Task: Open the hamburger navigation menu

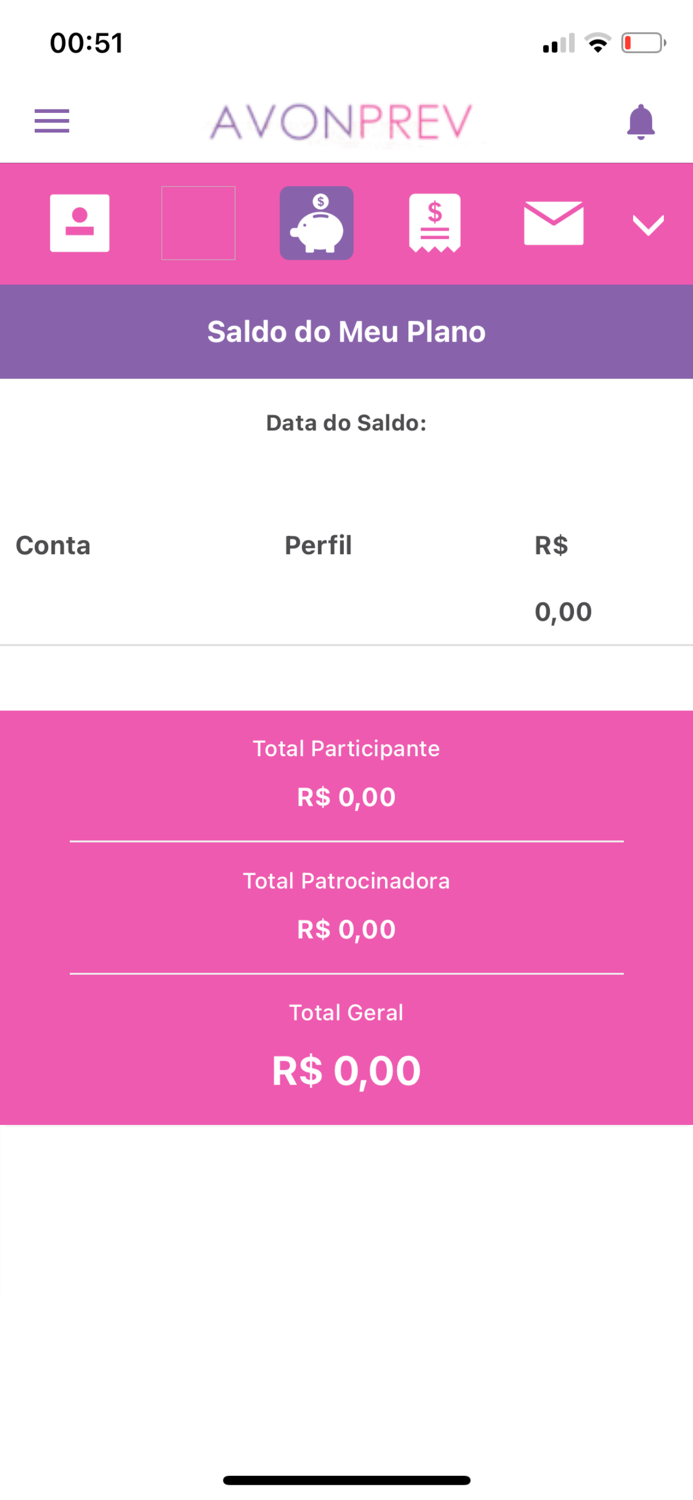Action: click(x=51, y=120)
